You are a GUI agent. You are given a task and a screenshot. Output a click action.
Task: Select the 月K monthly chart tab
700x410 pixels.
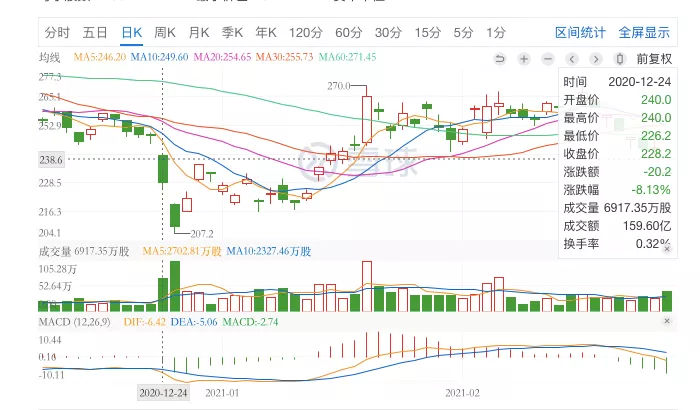[200, 32]
